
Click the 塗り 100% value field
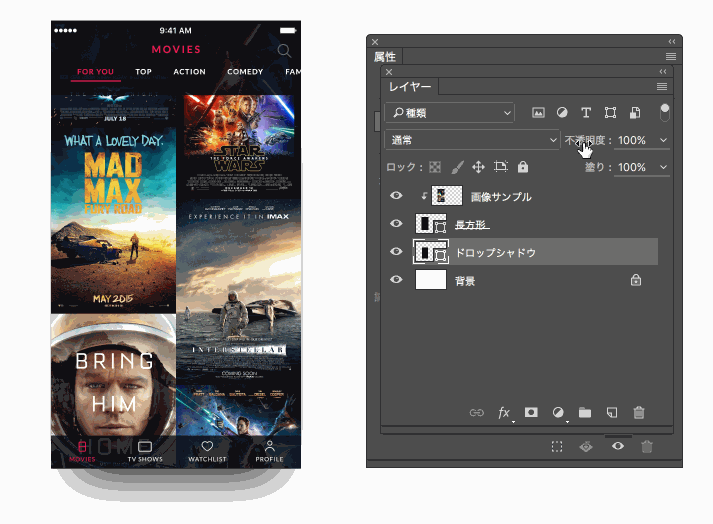tap(632, 167)
